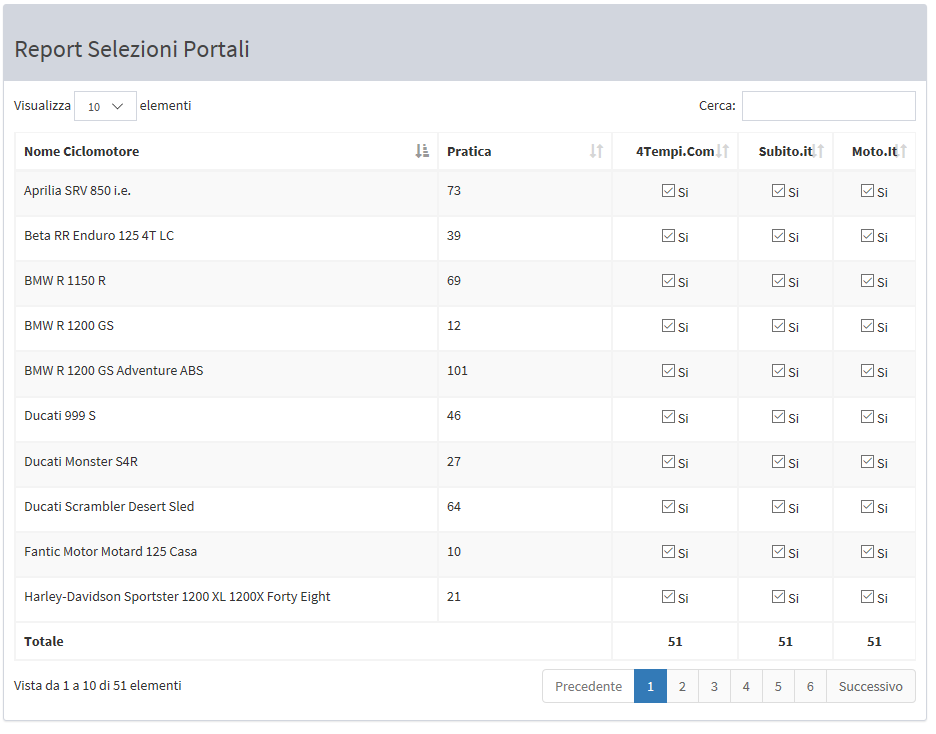The height and width of the screenshot is (734, 936).
Task: Click the Fantic Motor Motard 125 Casa name
Action: coord(110,552)
